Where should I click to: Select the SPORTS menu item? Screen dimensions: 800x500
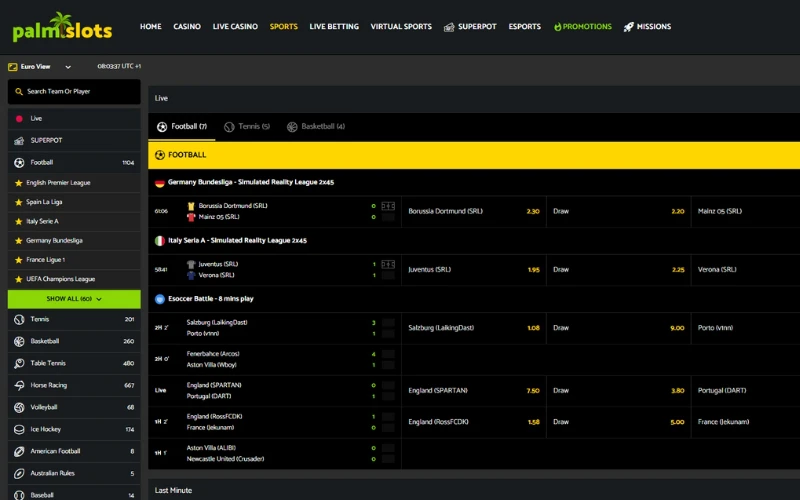pyautogui.click(x=284, y=27)
